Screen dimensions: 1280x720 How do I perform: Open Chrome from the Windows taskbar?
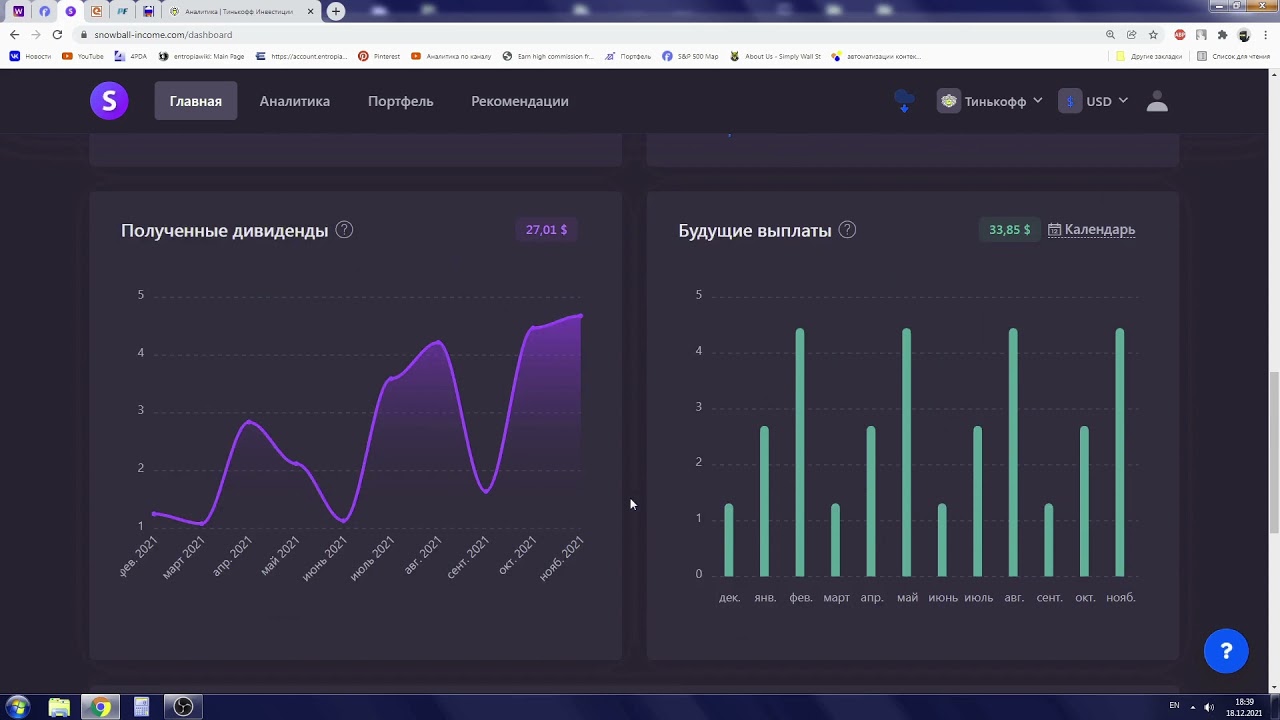100,707
